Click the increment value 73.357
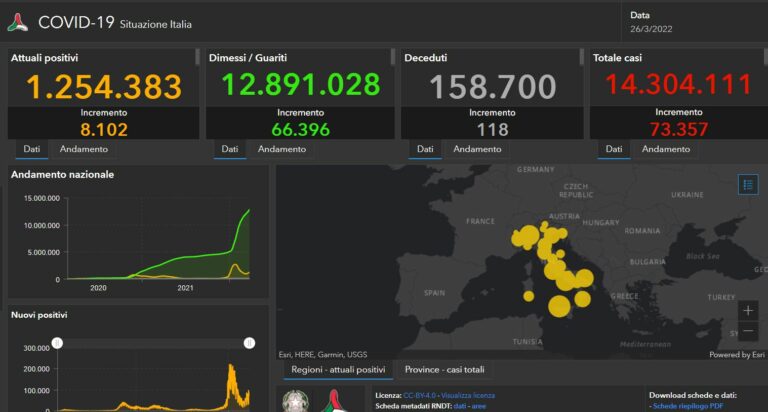The height and width of the screenshot is (412, 768). [x=678, y=129]
